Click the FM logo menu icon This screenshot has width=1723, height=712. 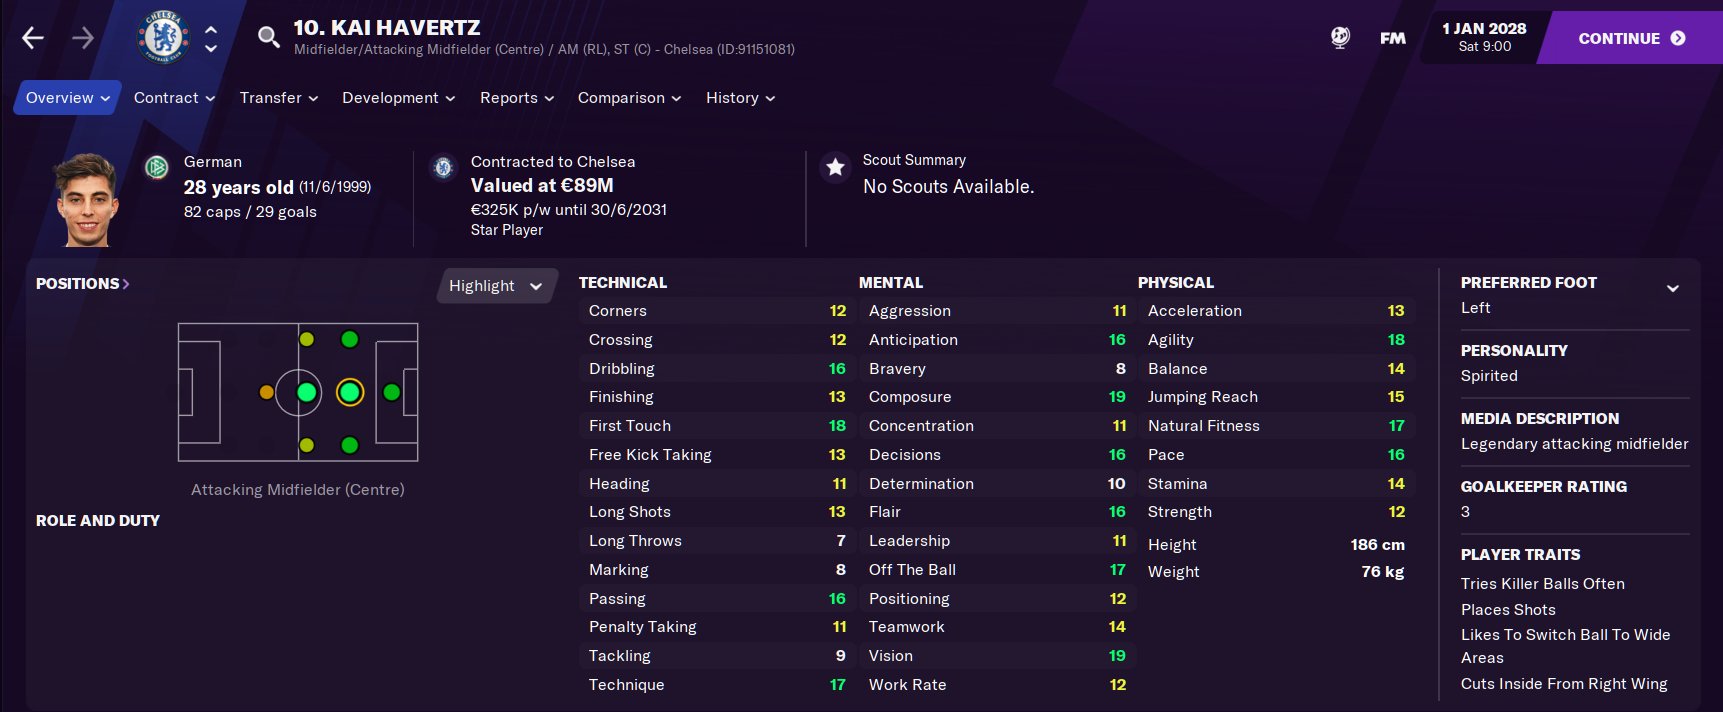(x=1393, y=38)
